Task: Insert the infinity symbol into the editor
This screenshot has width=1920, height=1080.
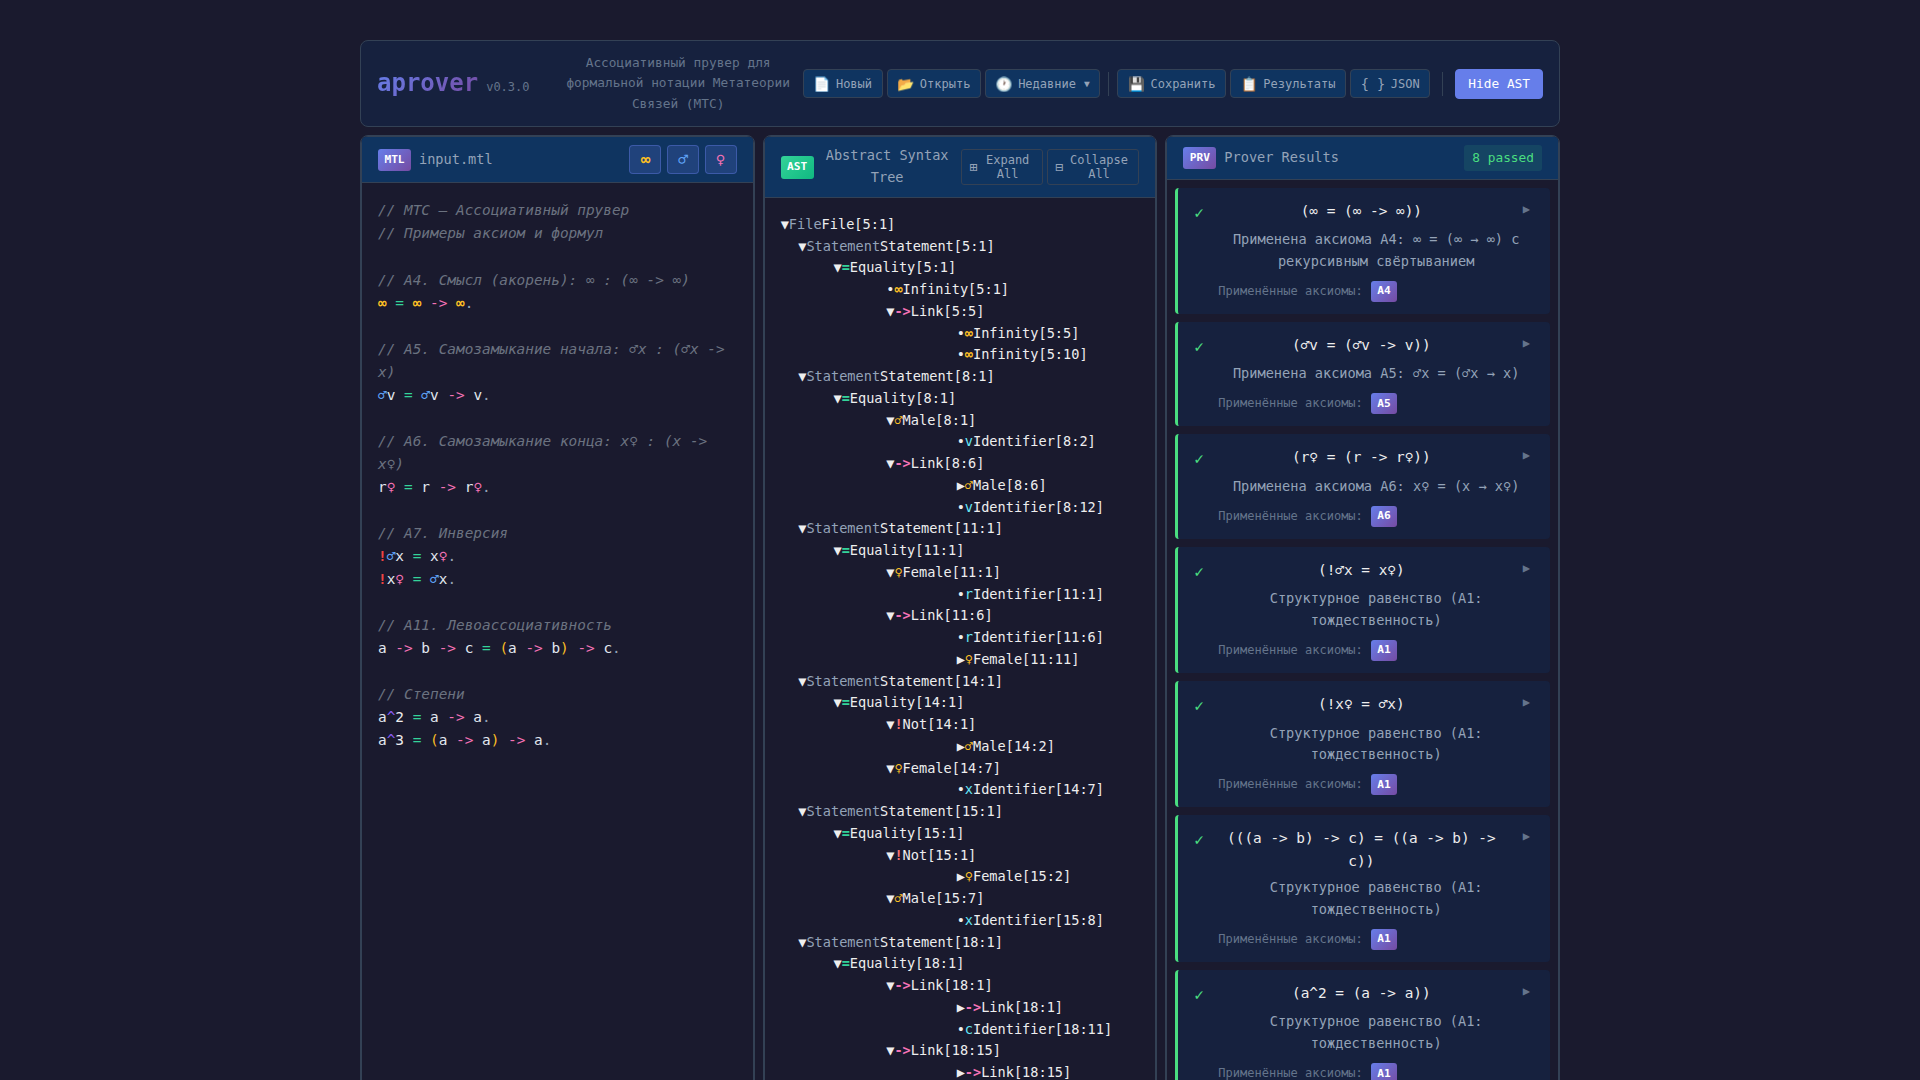Action: (645, 160)
